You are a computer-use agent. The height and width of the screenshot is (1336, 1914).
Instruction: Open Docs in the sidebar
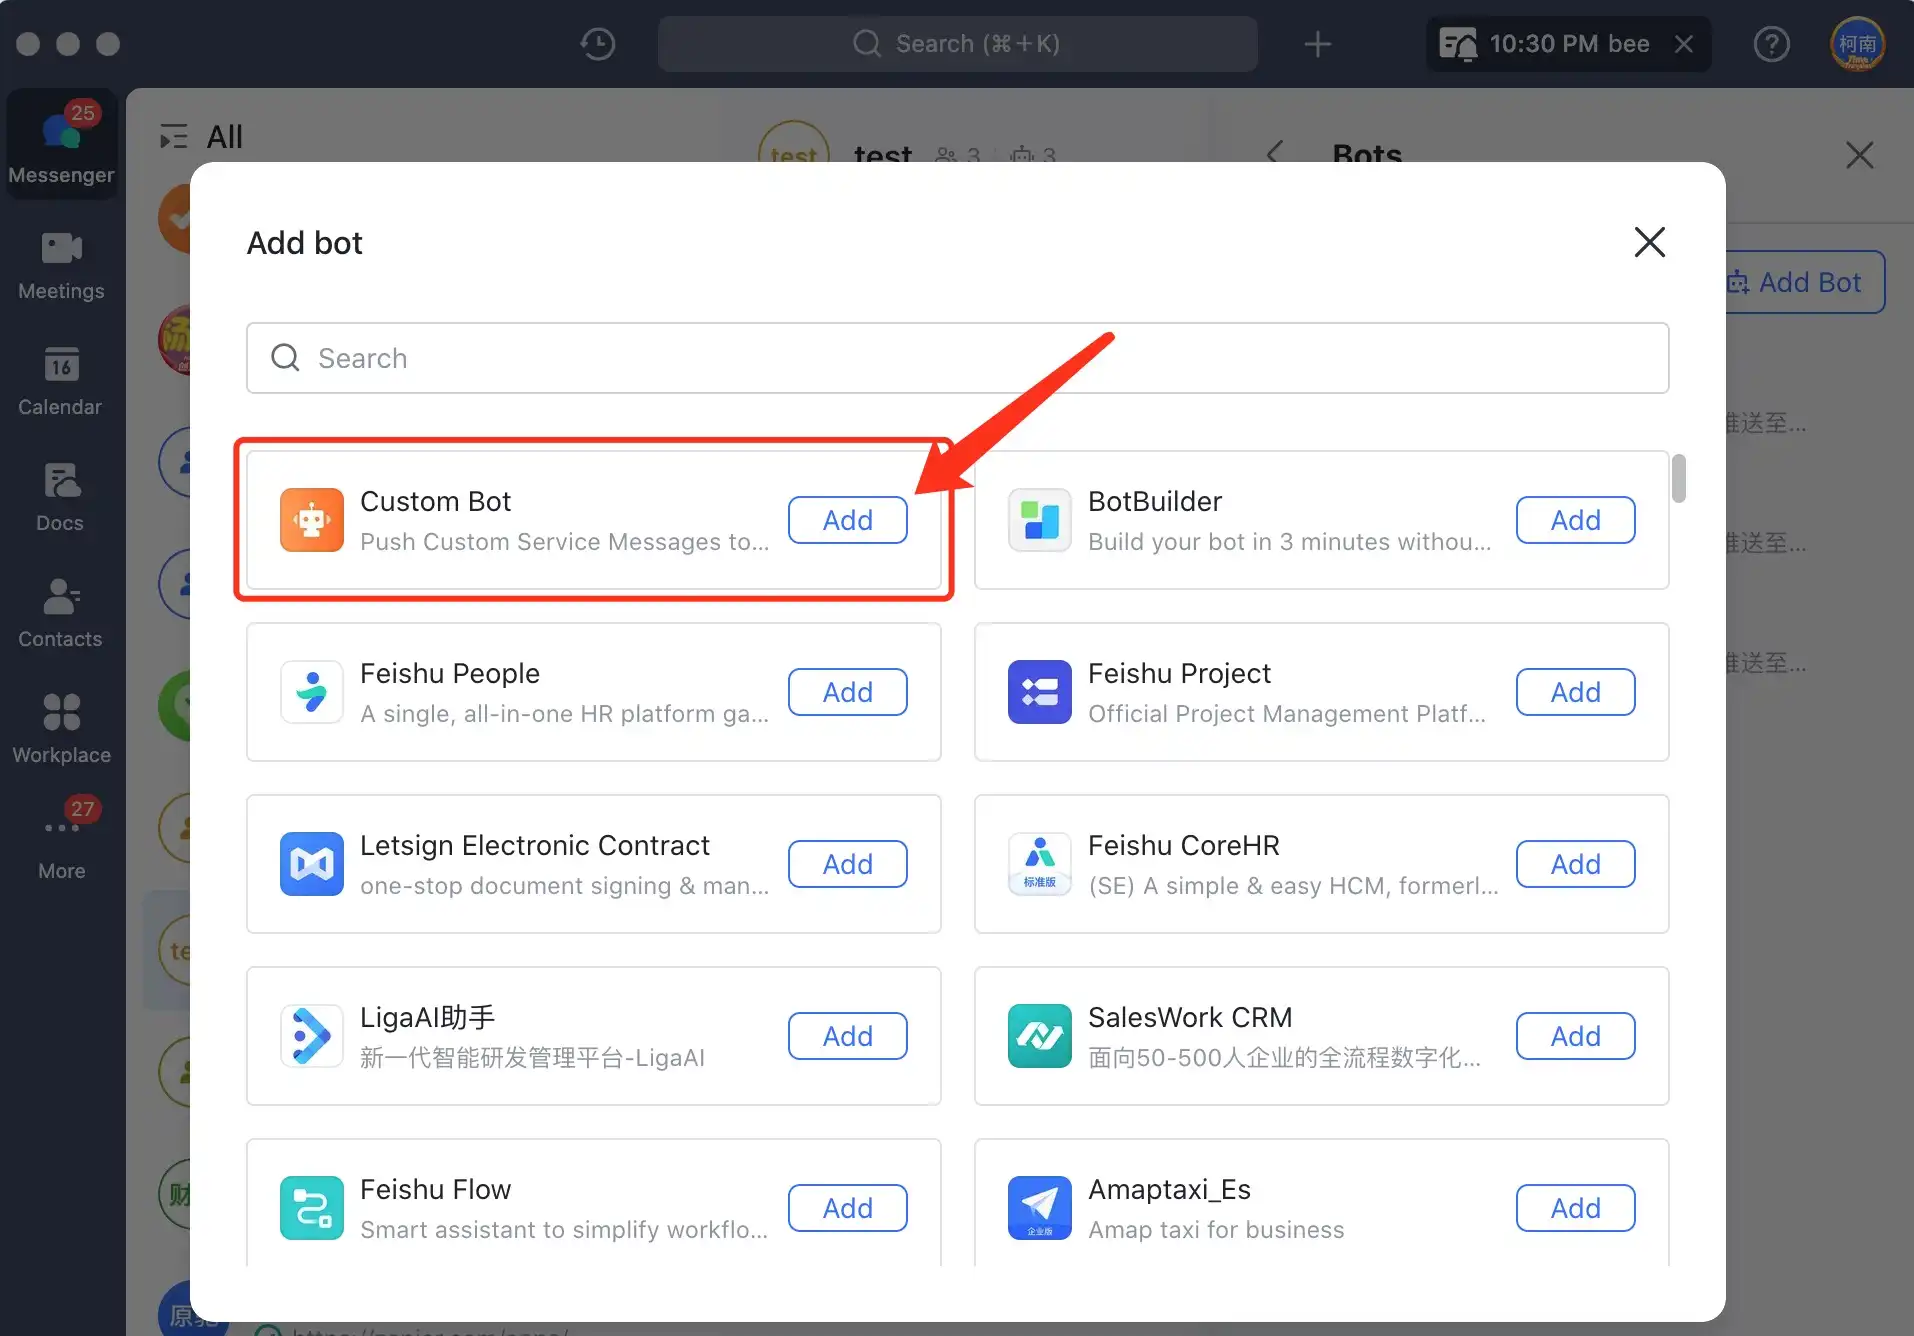pyautogui.click(x=62, y=497)
